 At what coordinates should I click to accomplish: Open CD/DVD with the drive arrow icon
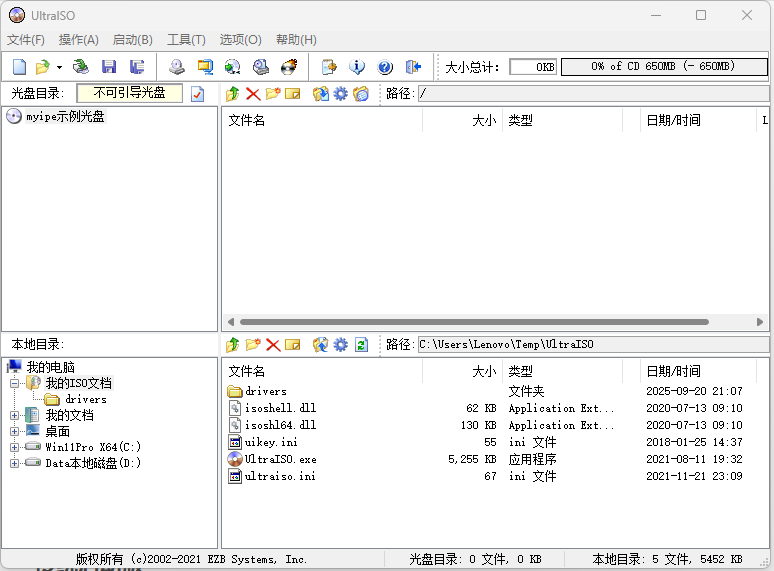click(x=80, y=67)
